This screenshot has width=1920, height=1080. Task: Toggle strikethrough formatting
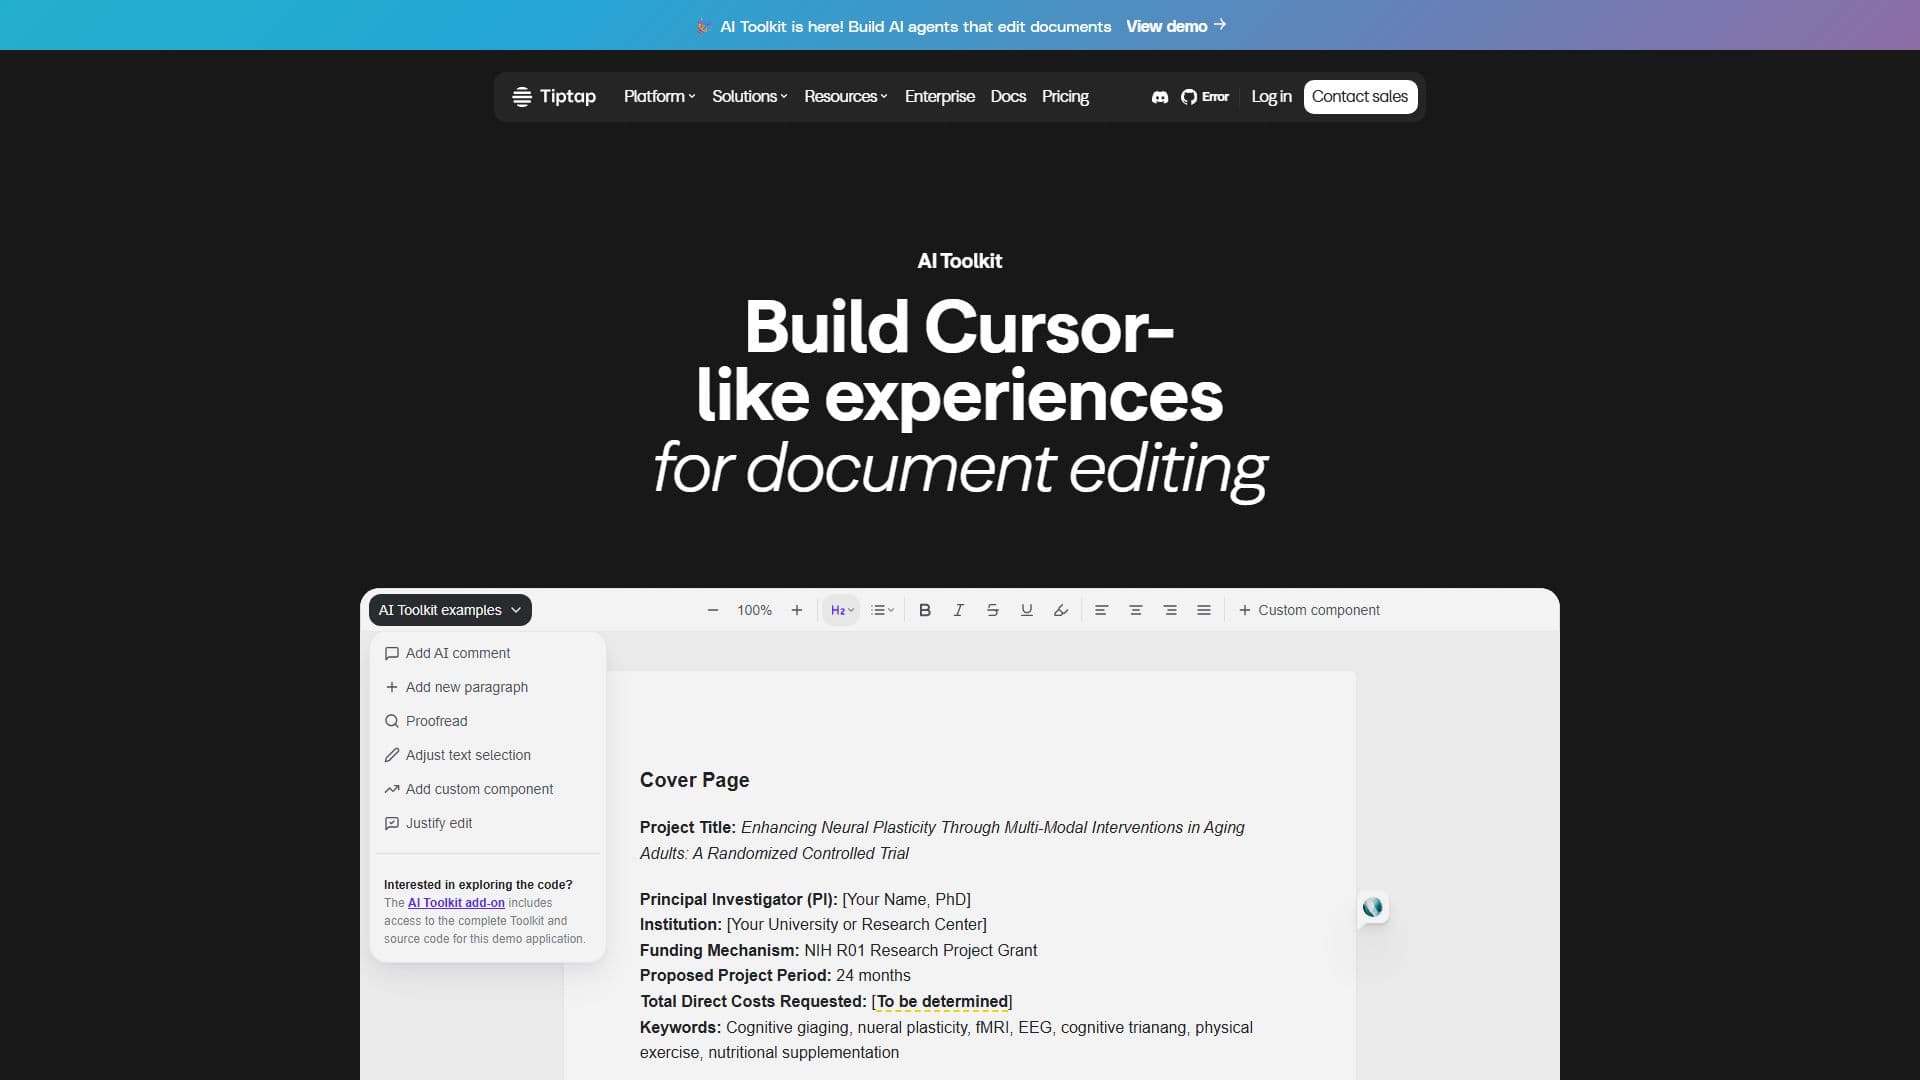coord(992,610)
